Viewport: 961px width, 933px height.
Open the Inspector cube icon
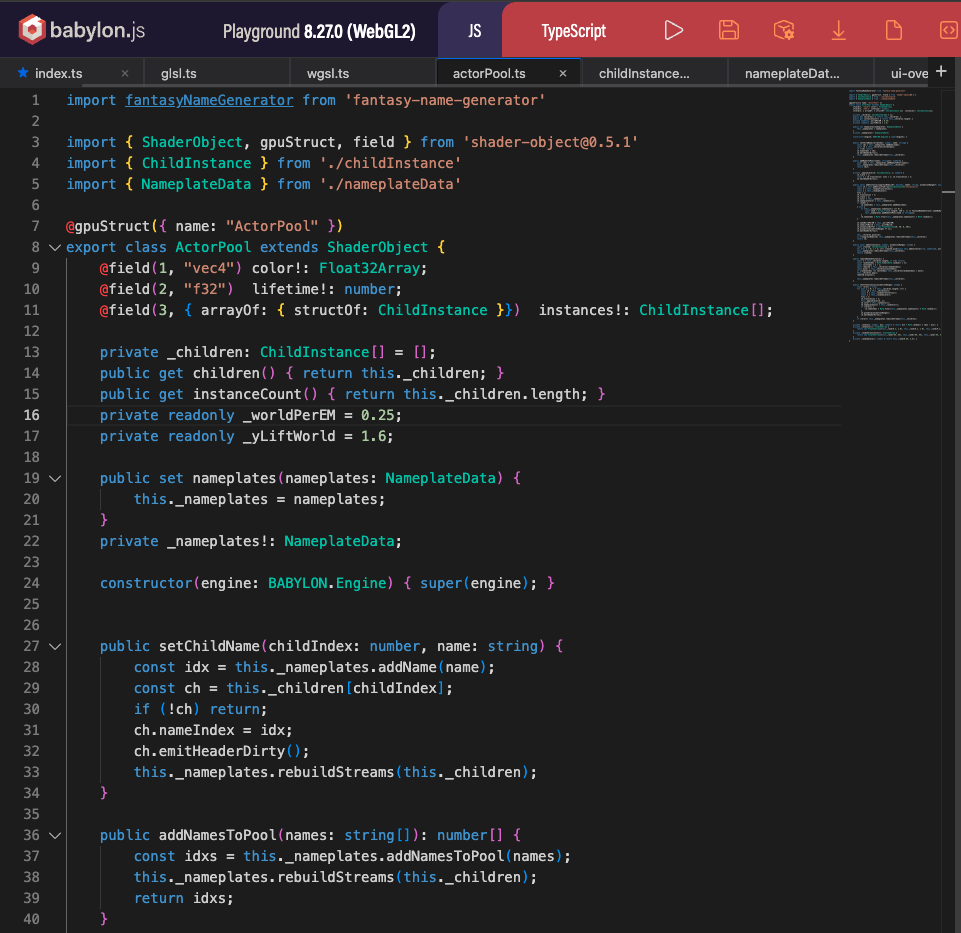tap(784, 30)
